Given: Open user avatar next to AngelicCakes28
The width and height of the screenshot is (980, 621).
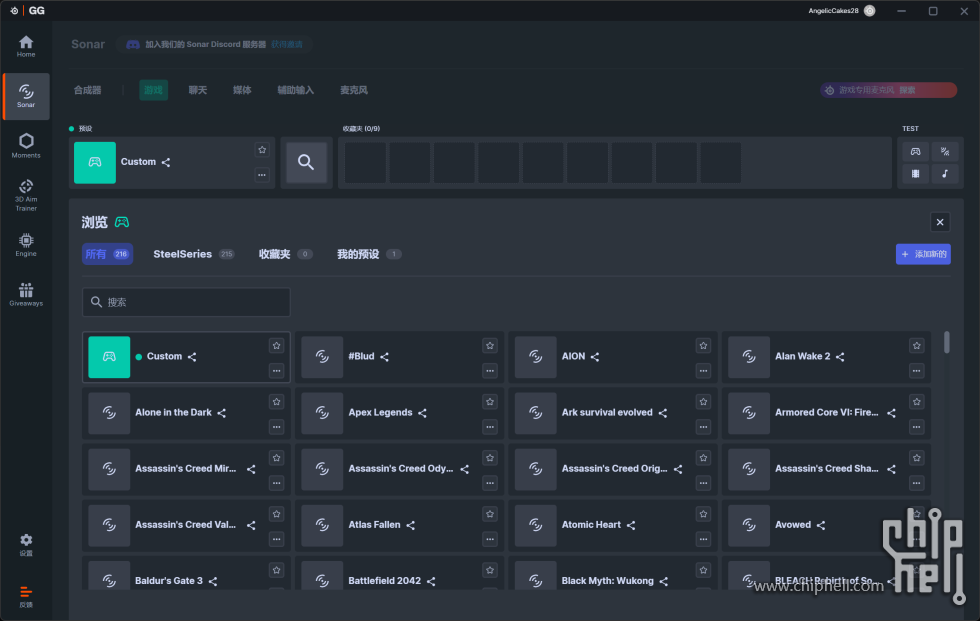Looking at the screenshot, I should pos(869,11).
